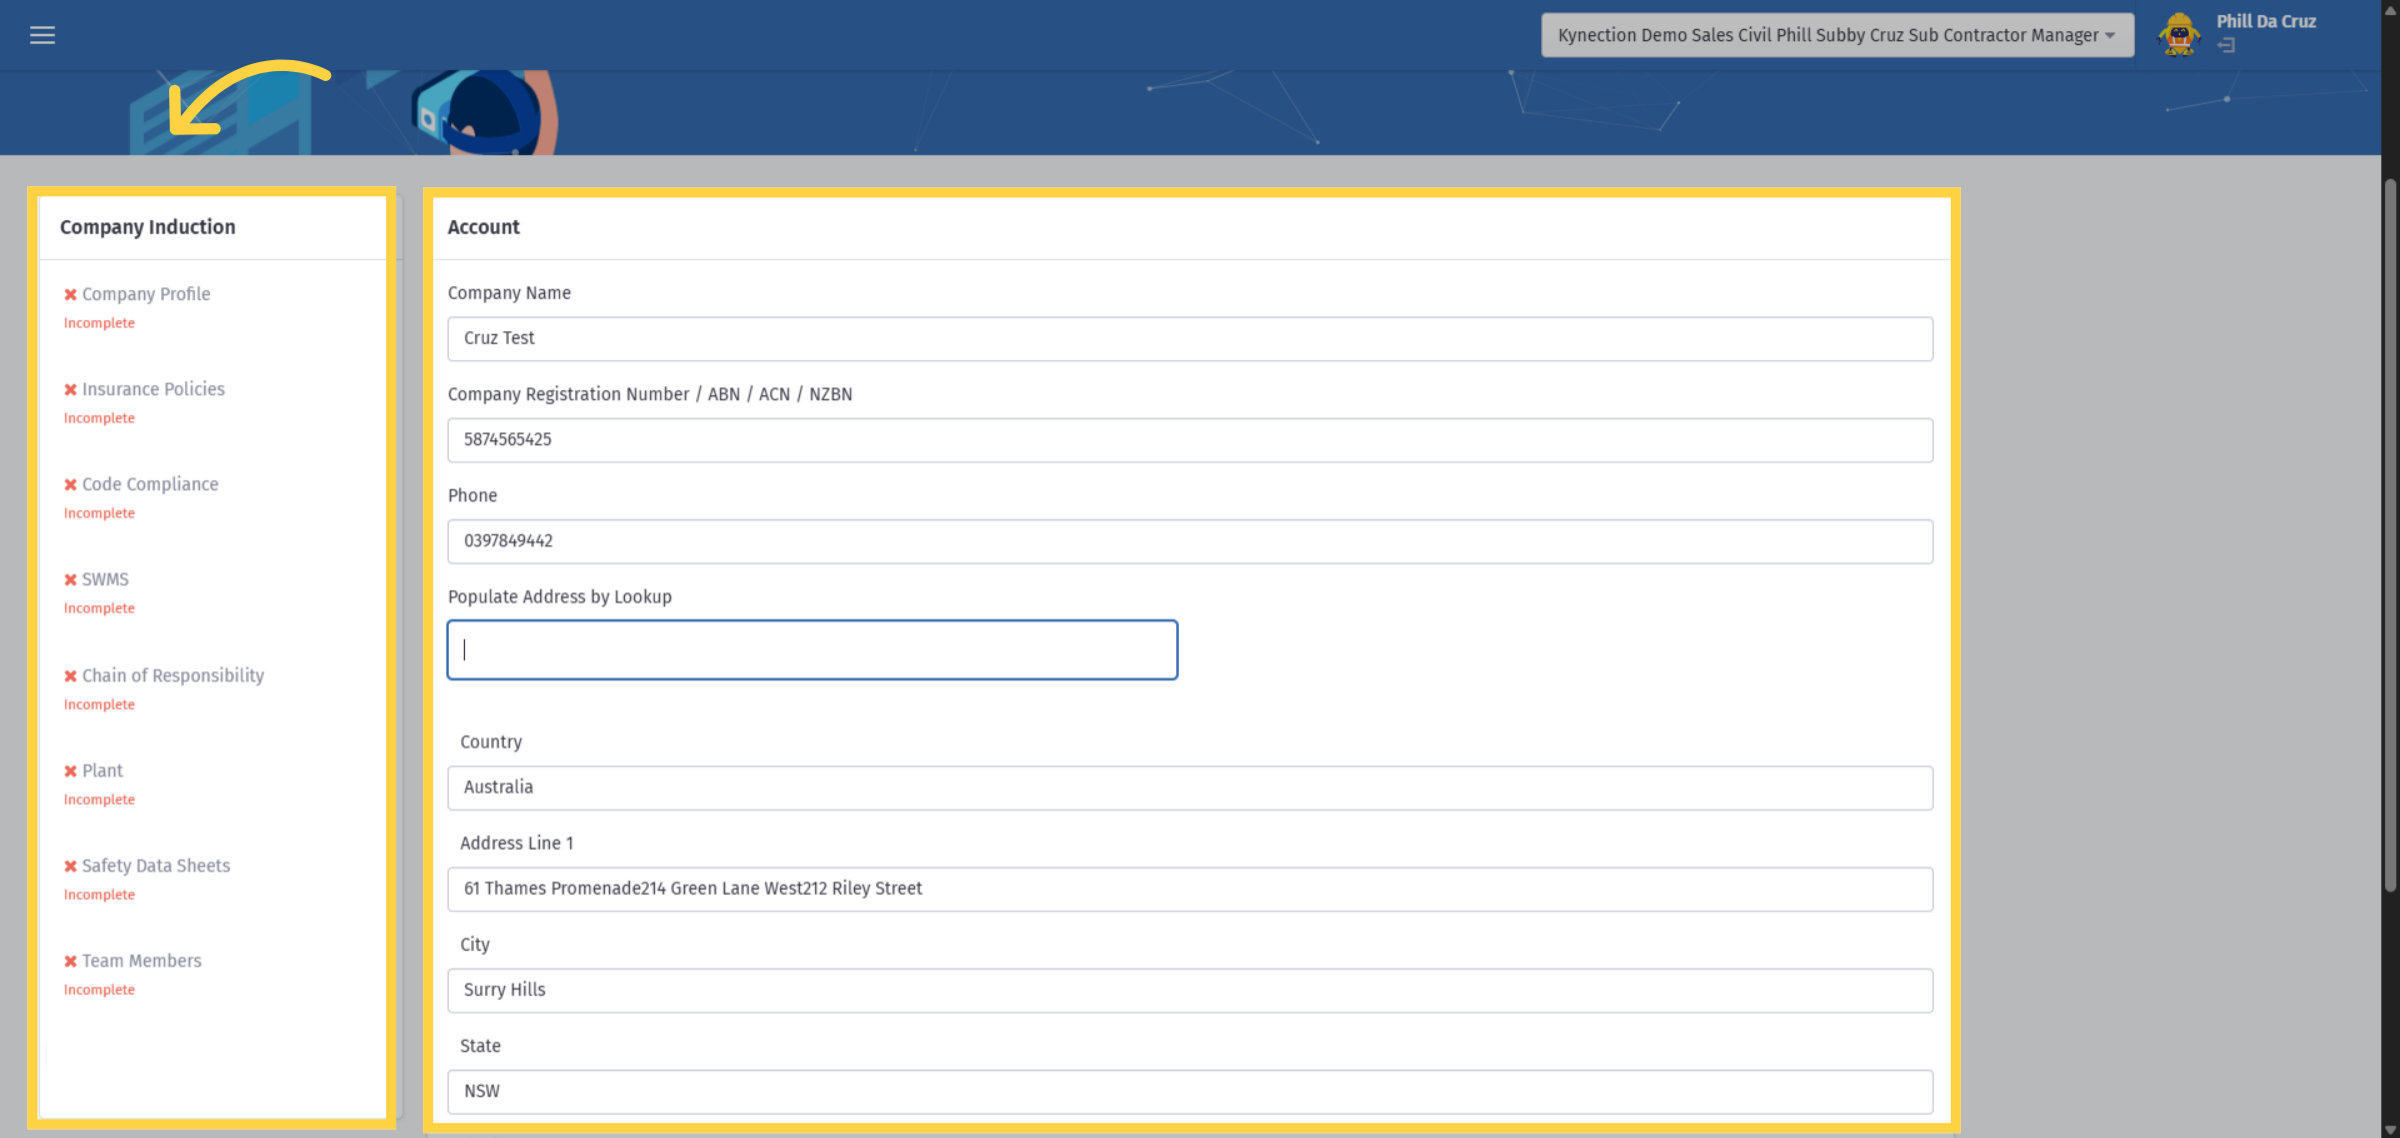Click the red X beside Chain of Responsibility
2400x1138 pixels.
point(70,676)
